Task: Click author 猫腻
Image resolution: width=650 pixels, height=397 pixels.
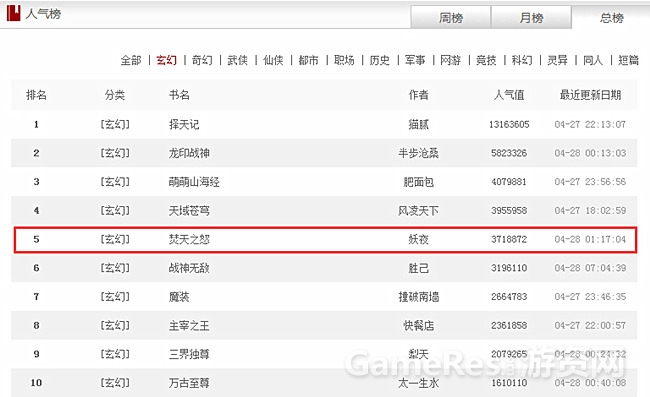Action: (419, 124)
